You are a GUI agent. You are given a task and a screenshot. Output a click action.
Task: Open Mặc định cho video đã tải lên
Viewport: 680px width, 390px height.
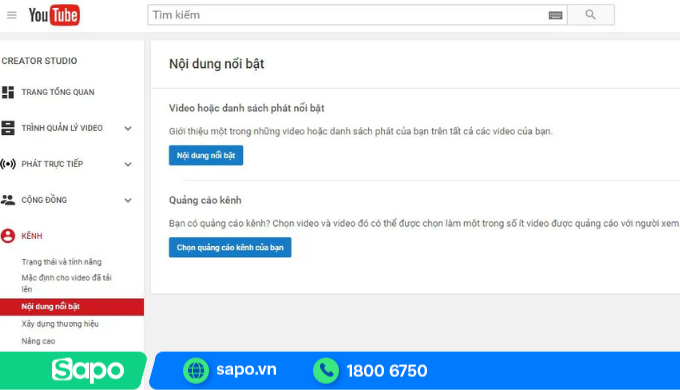[66, 283]
